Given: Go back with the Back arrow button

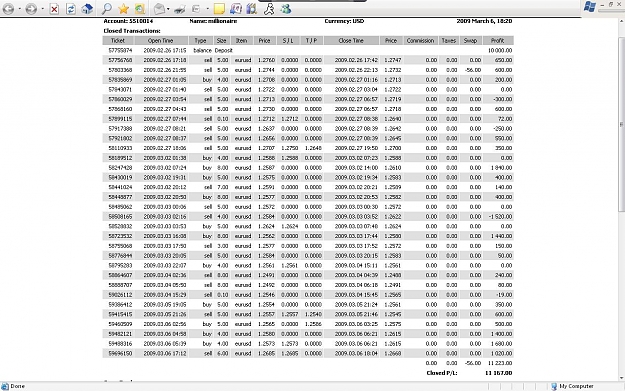Looking at the screenshot, I should [x=8, y=9].
